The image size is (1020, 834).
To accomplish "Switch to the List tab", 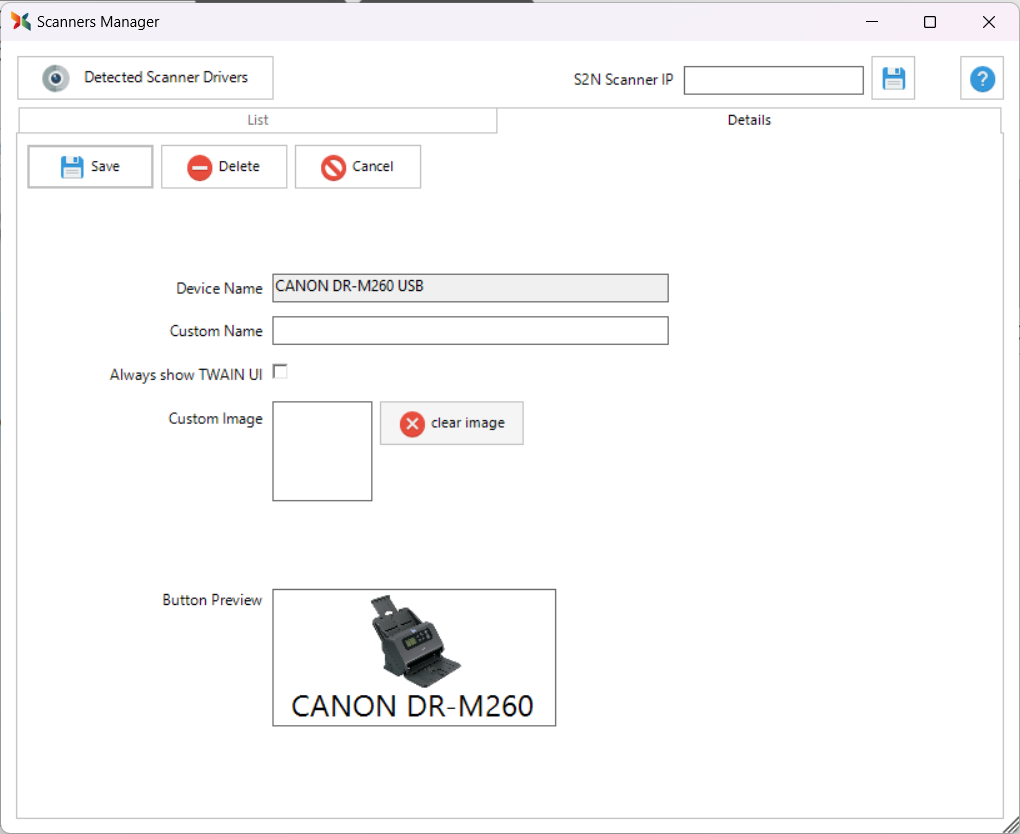I will pos(258,120).
